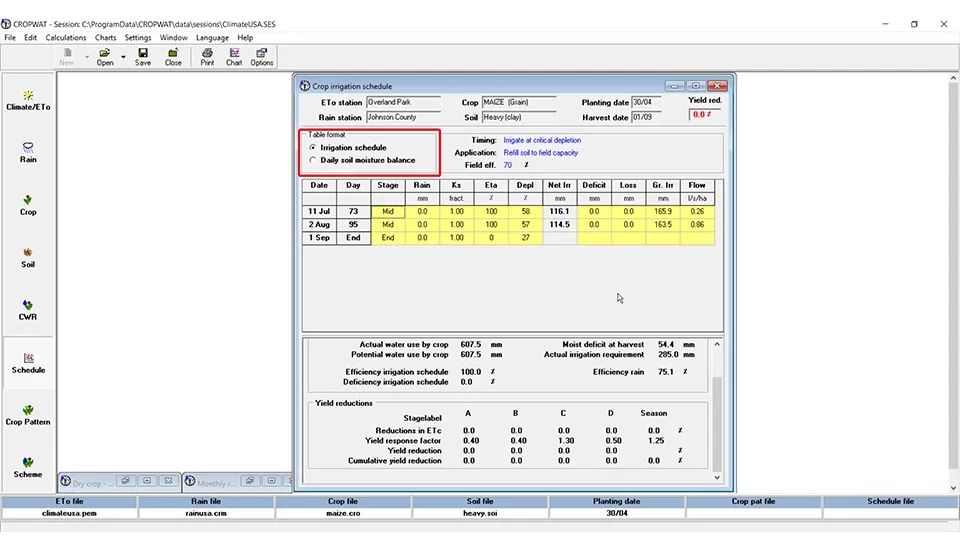Open the CWR module

click(28, 310)
